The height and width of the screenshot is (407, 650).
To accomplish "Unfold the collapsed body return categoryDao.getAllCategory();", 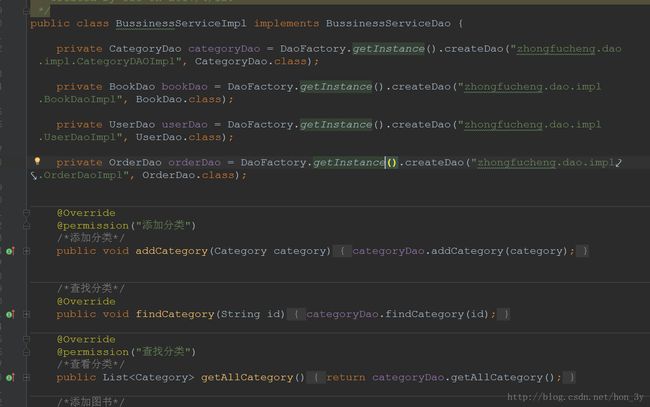I will 442,378.
